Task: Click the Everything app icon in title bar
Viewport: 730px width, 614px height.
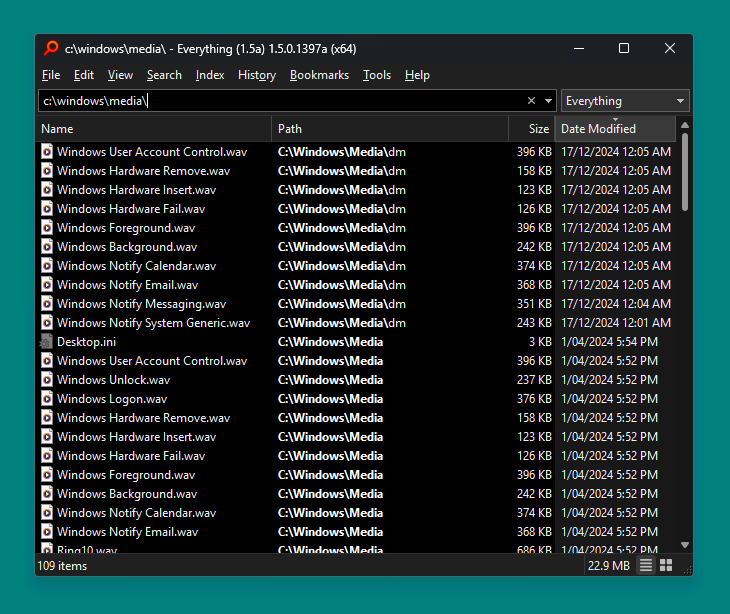Action: (x=51, y=48)
